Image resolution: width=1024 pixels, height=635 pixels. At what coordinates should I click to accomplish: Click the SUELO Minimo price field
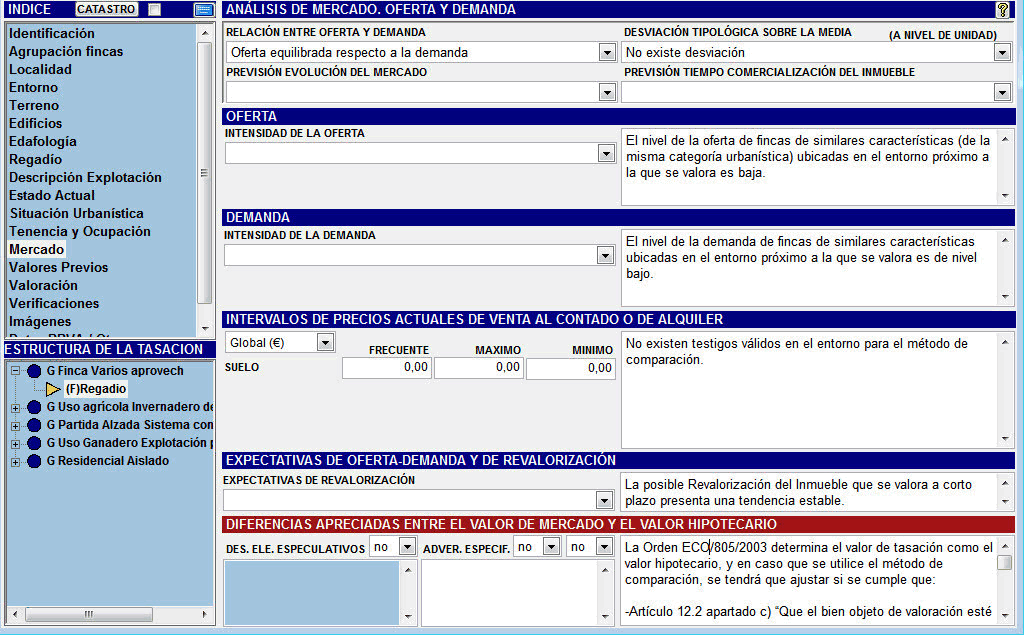(571, 368)
